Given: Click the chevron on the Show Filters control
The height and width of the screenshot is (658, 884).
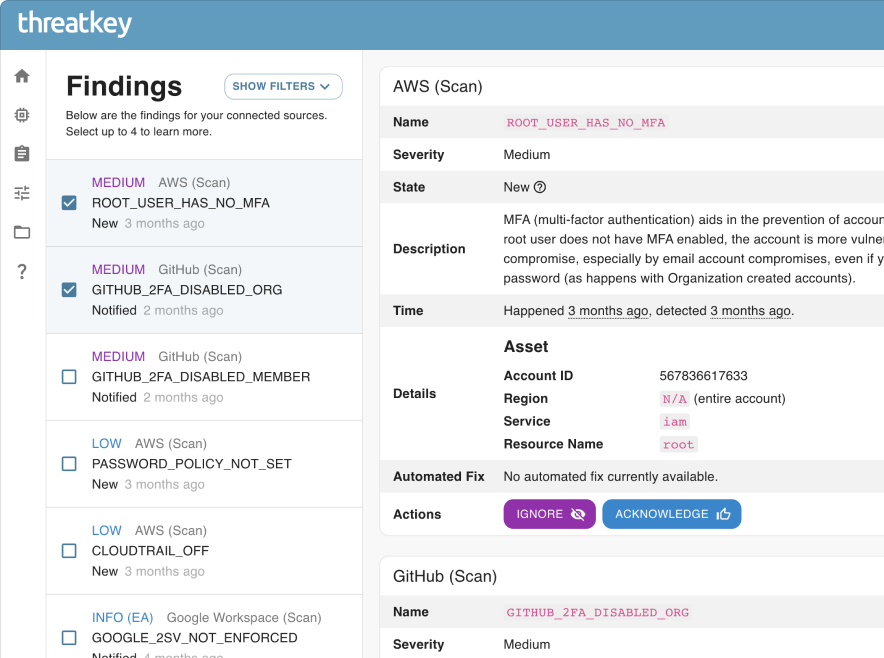Looking at the screenshot, I should [325, 87].
